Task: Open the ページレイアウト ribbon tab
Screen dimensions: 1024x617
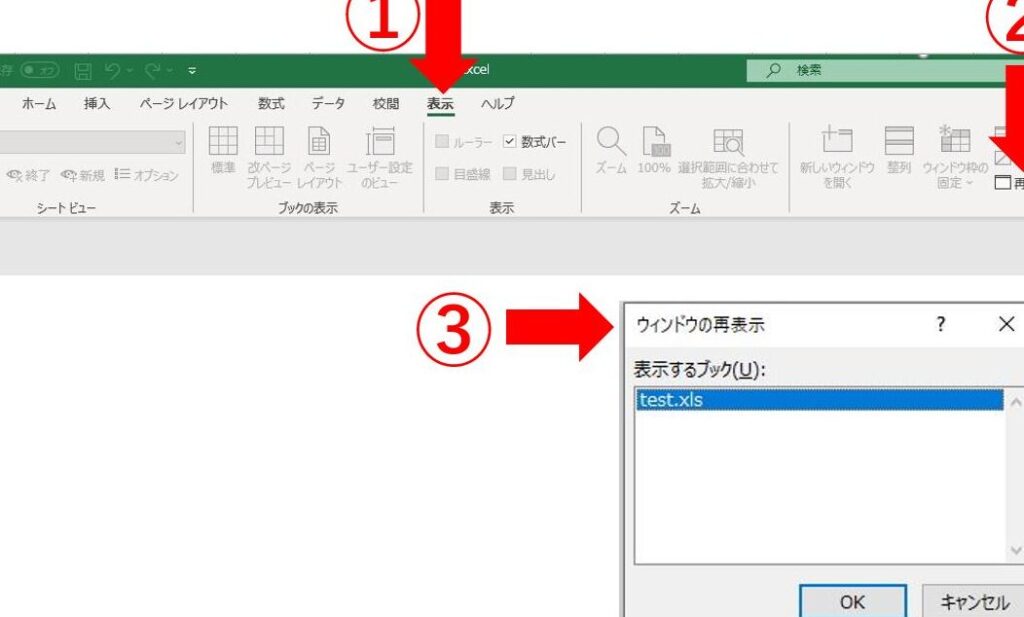Action: 183,103
